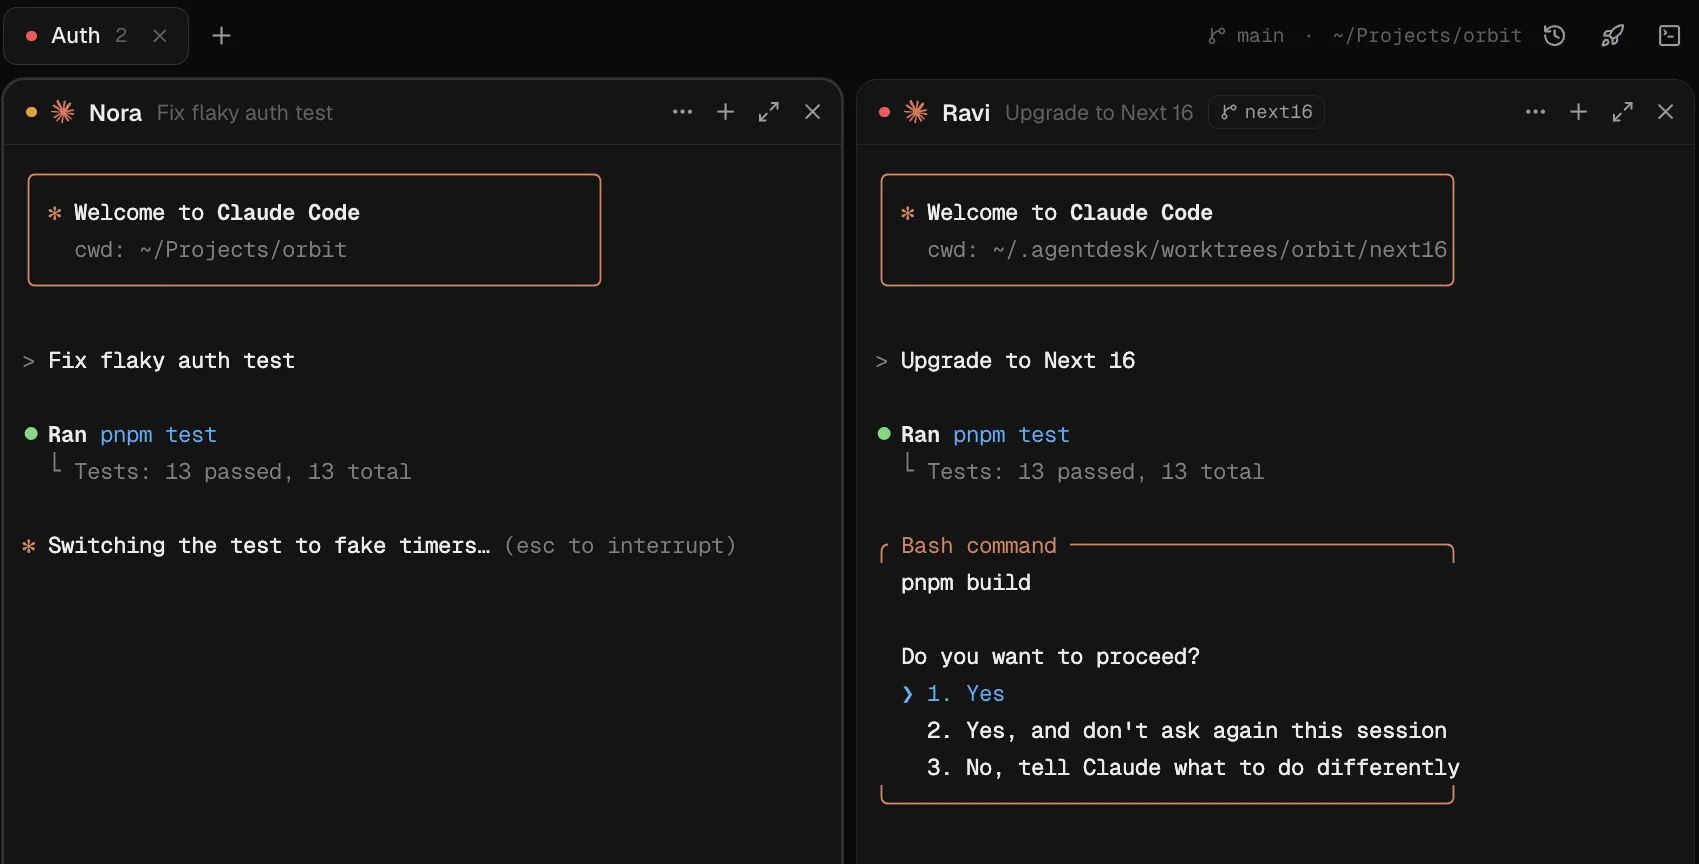
Task: Open more options in Ravi pane
Action: 1536,112
